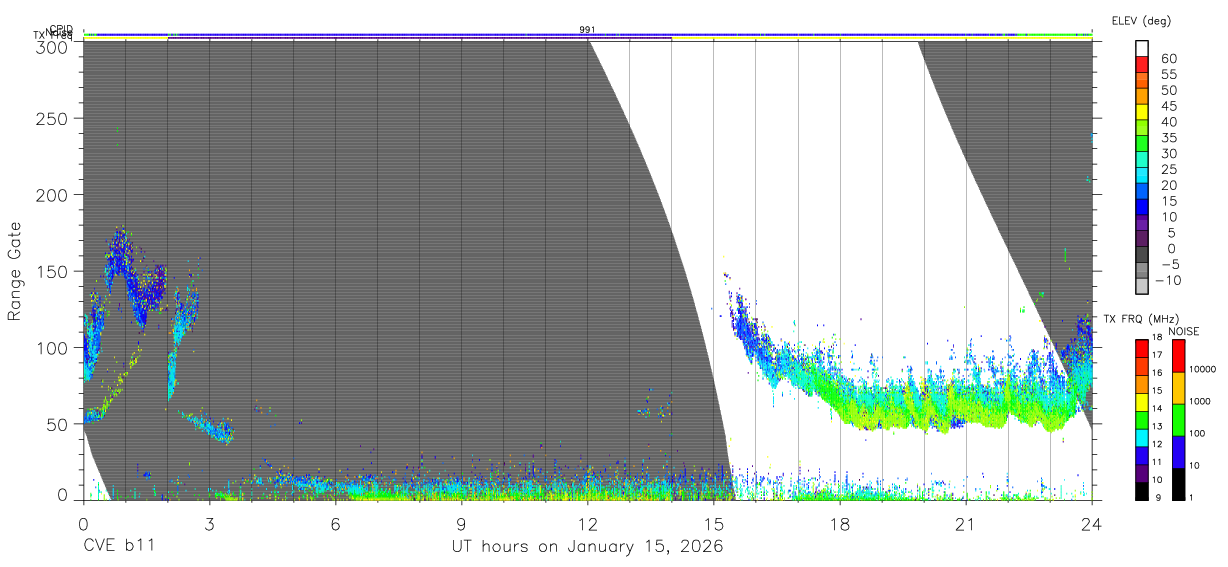Click the "UT hours on January 15, 2026" label

pos(587,547)
